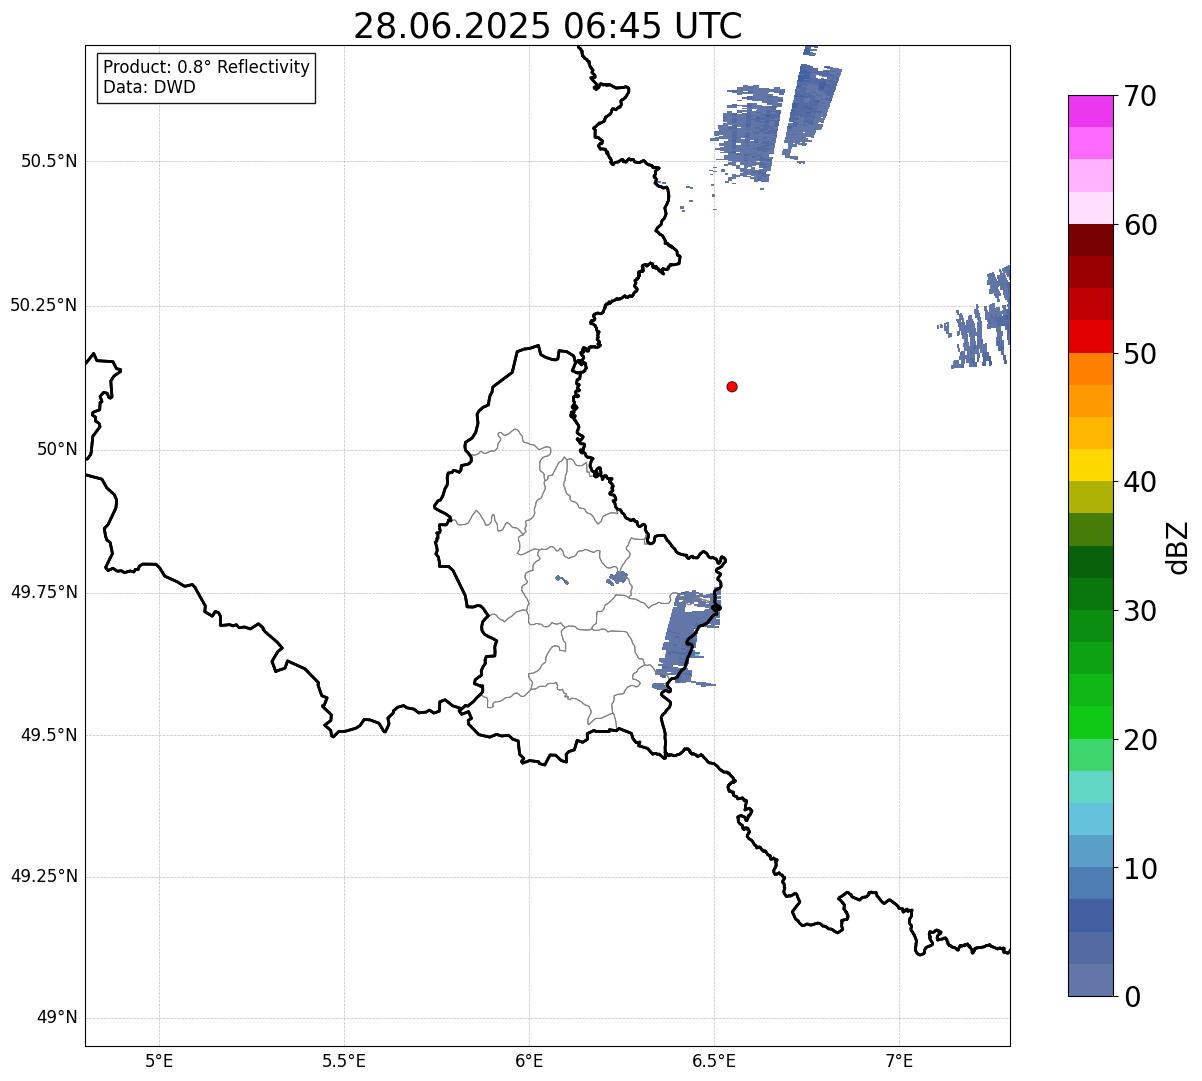Click the 49.25°N latitude label

pos(44,877)
